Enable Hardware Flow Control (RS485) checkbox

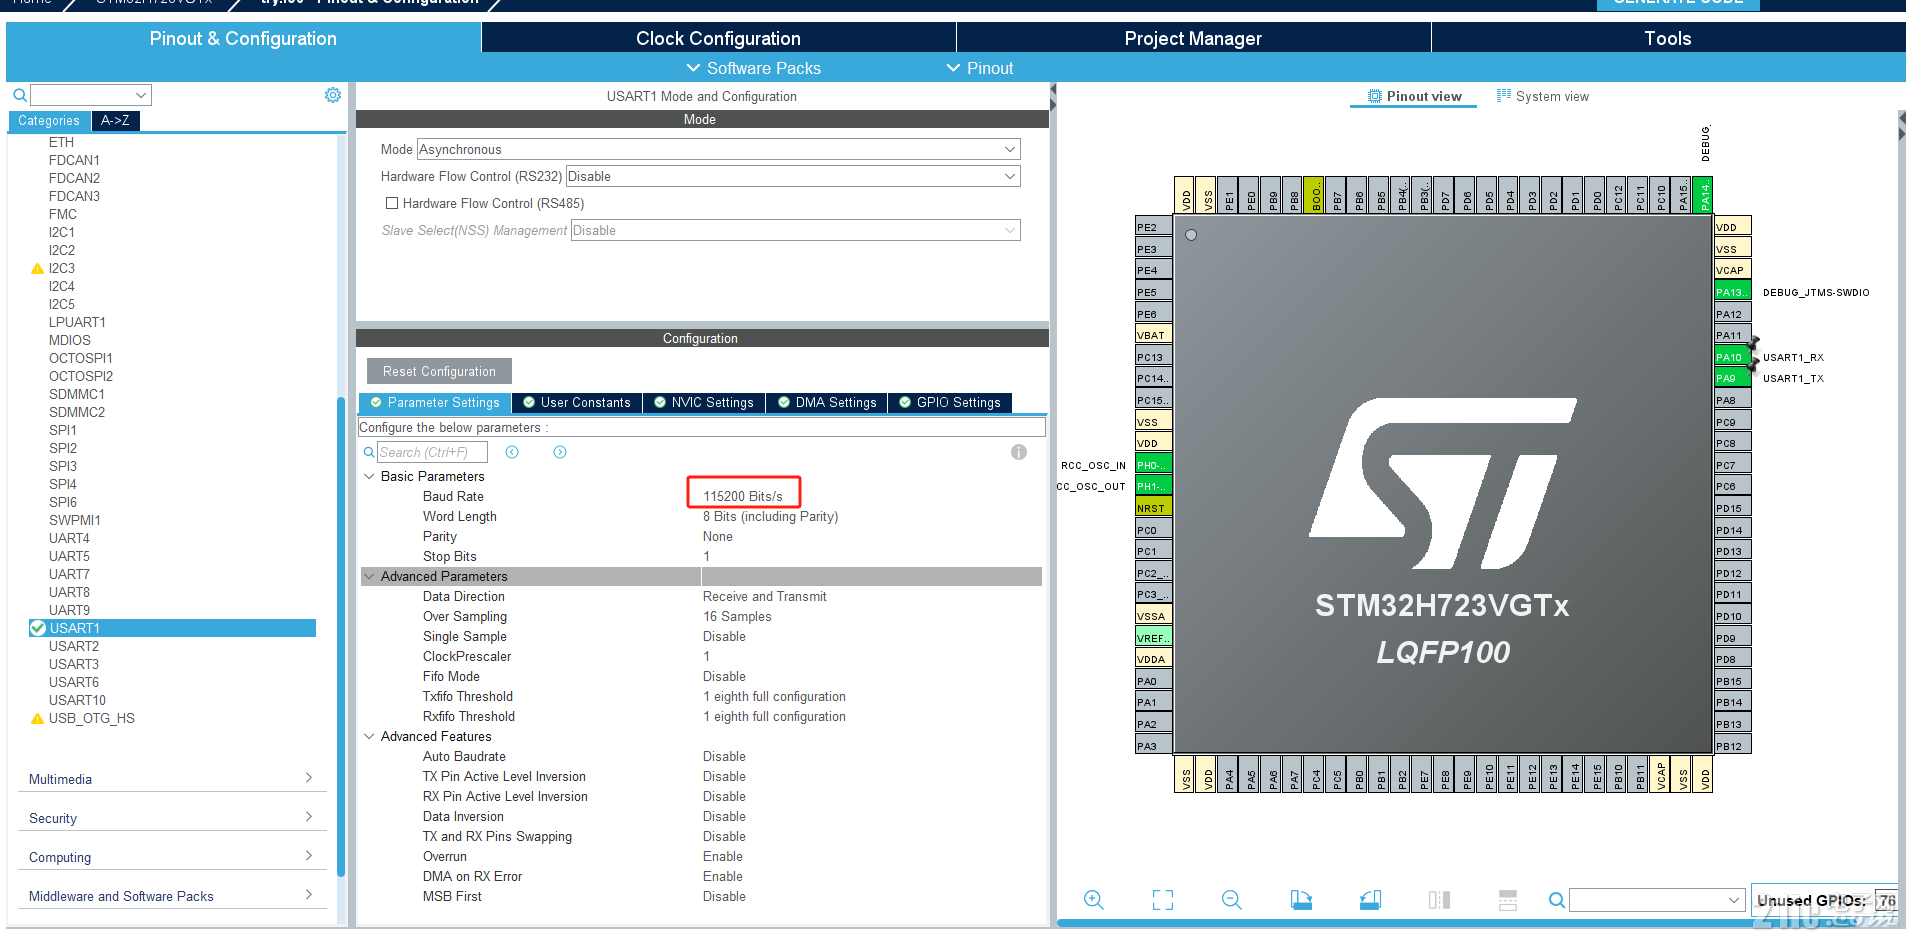(x=392, y=203)
